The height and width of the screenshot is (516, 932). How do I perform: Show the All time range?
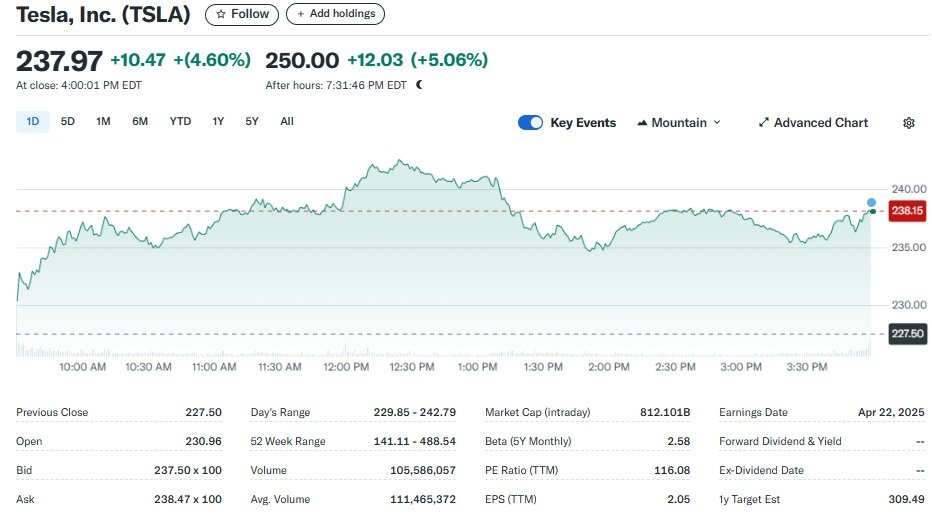coord(287,122)
